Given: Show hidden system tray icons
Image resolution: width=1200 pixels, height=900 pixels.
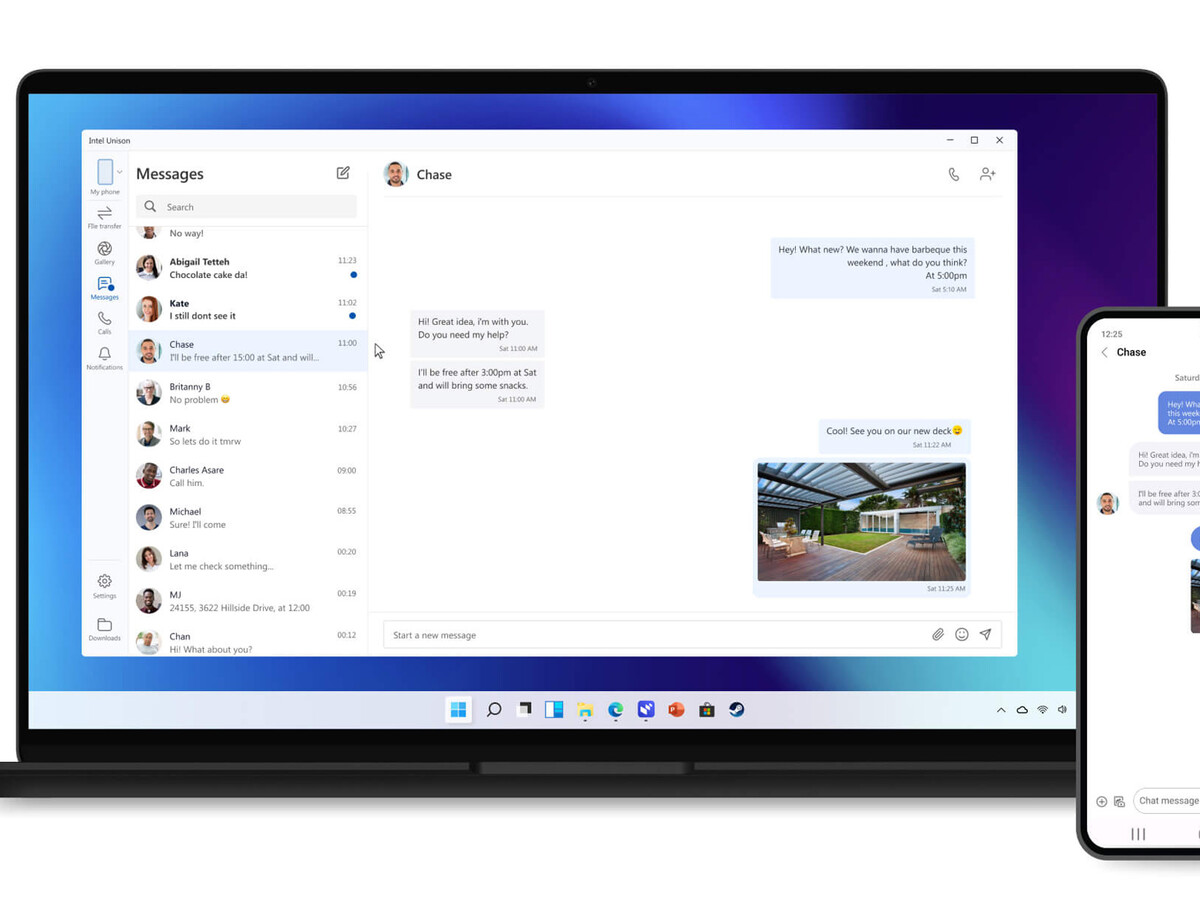Looking at the screenshot, I should (x=1001, y=710).
